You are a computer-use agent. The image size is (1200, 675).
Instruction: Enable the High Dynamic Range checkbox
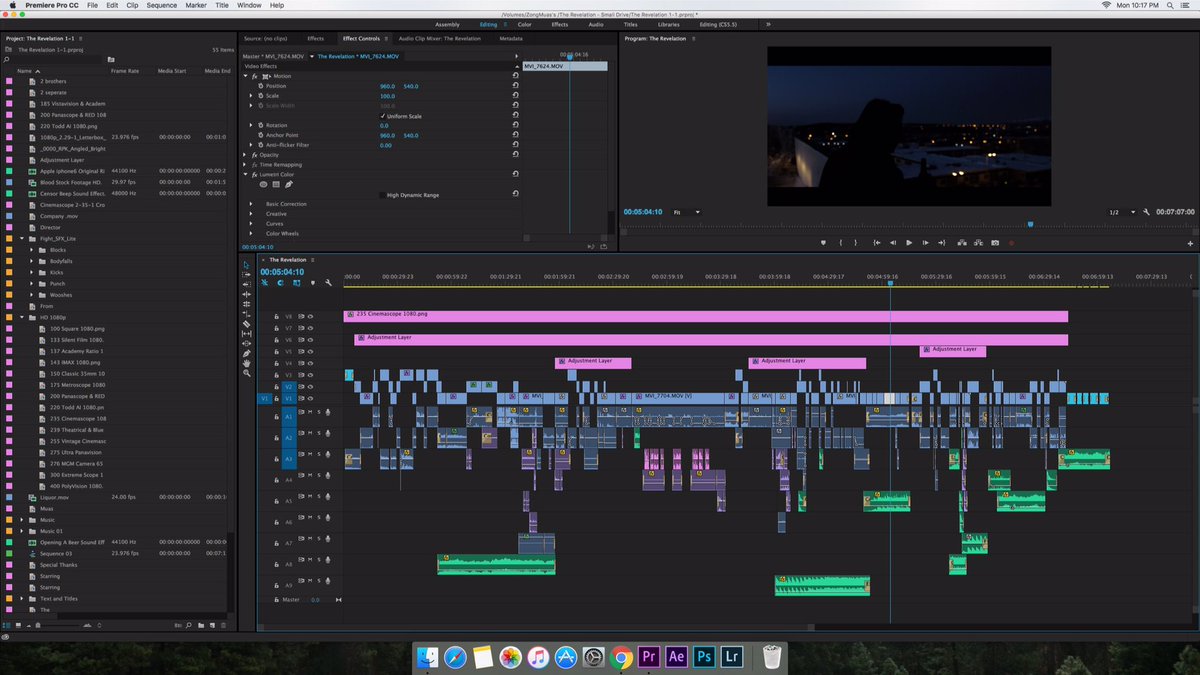(x=383, y=195)
